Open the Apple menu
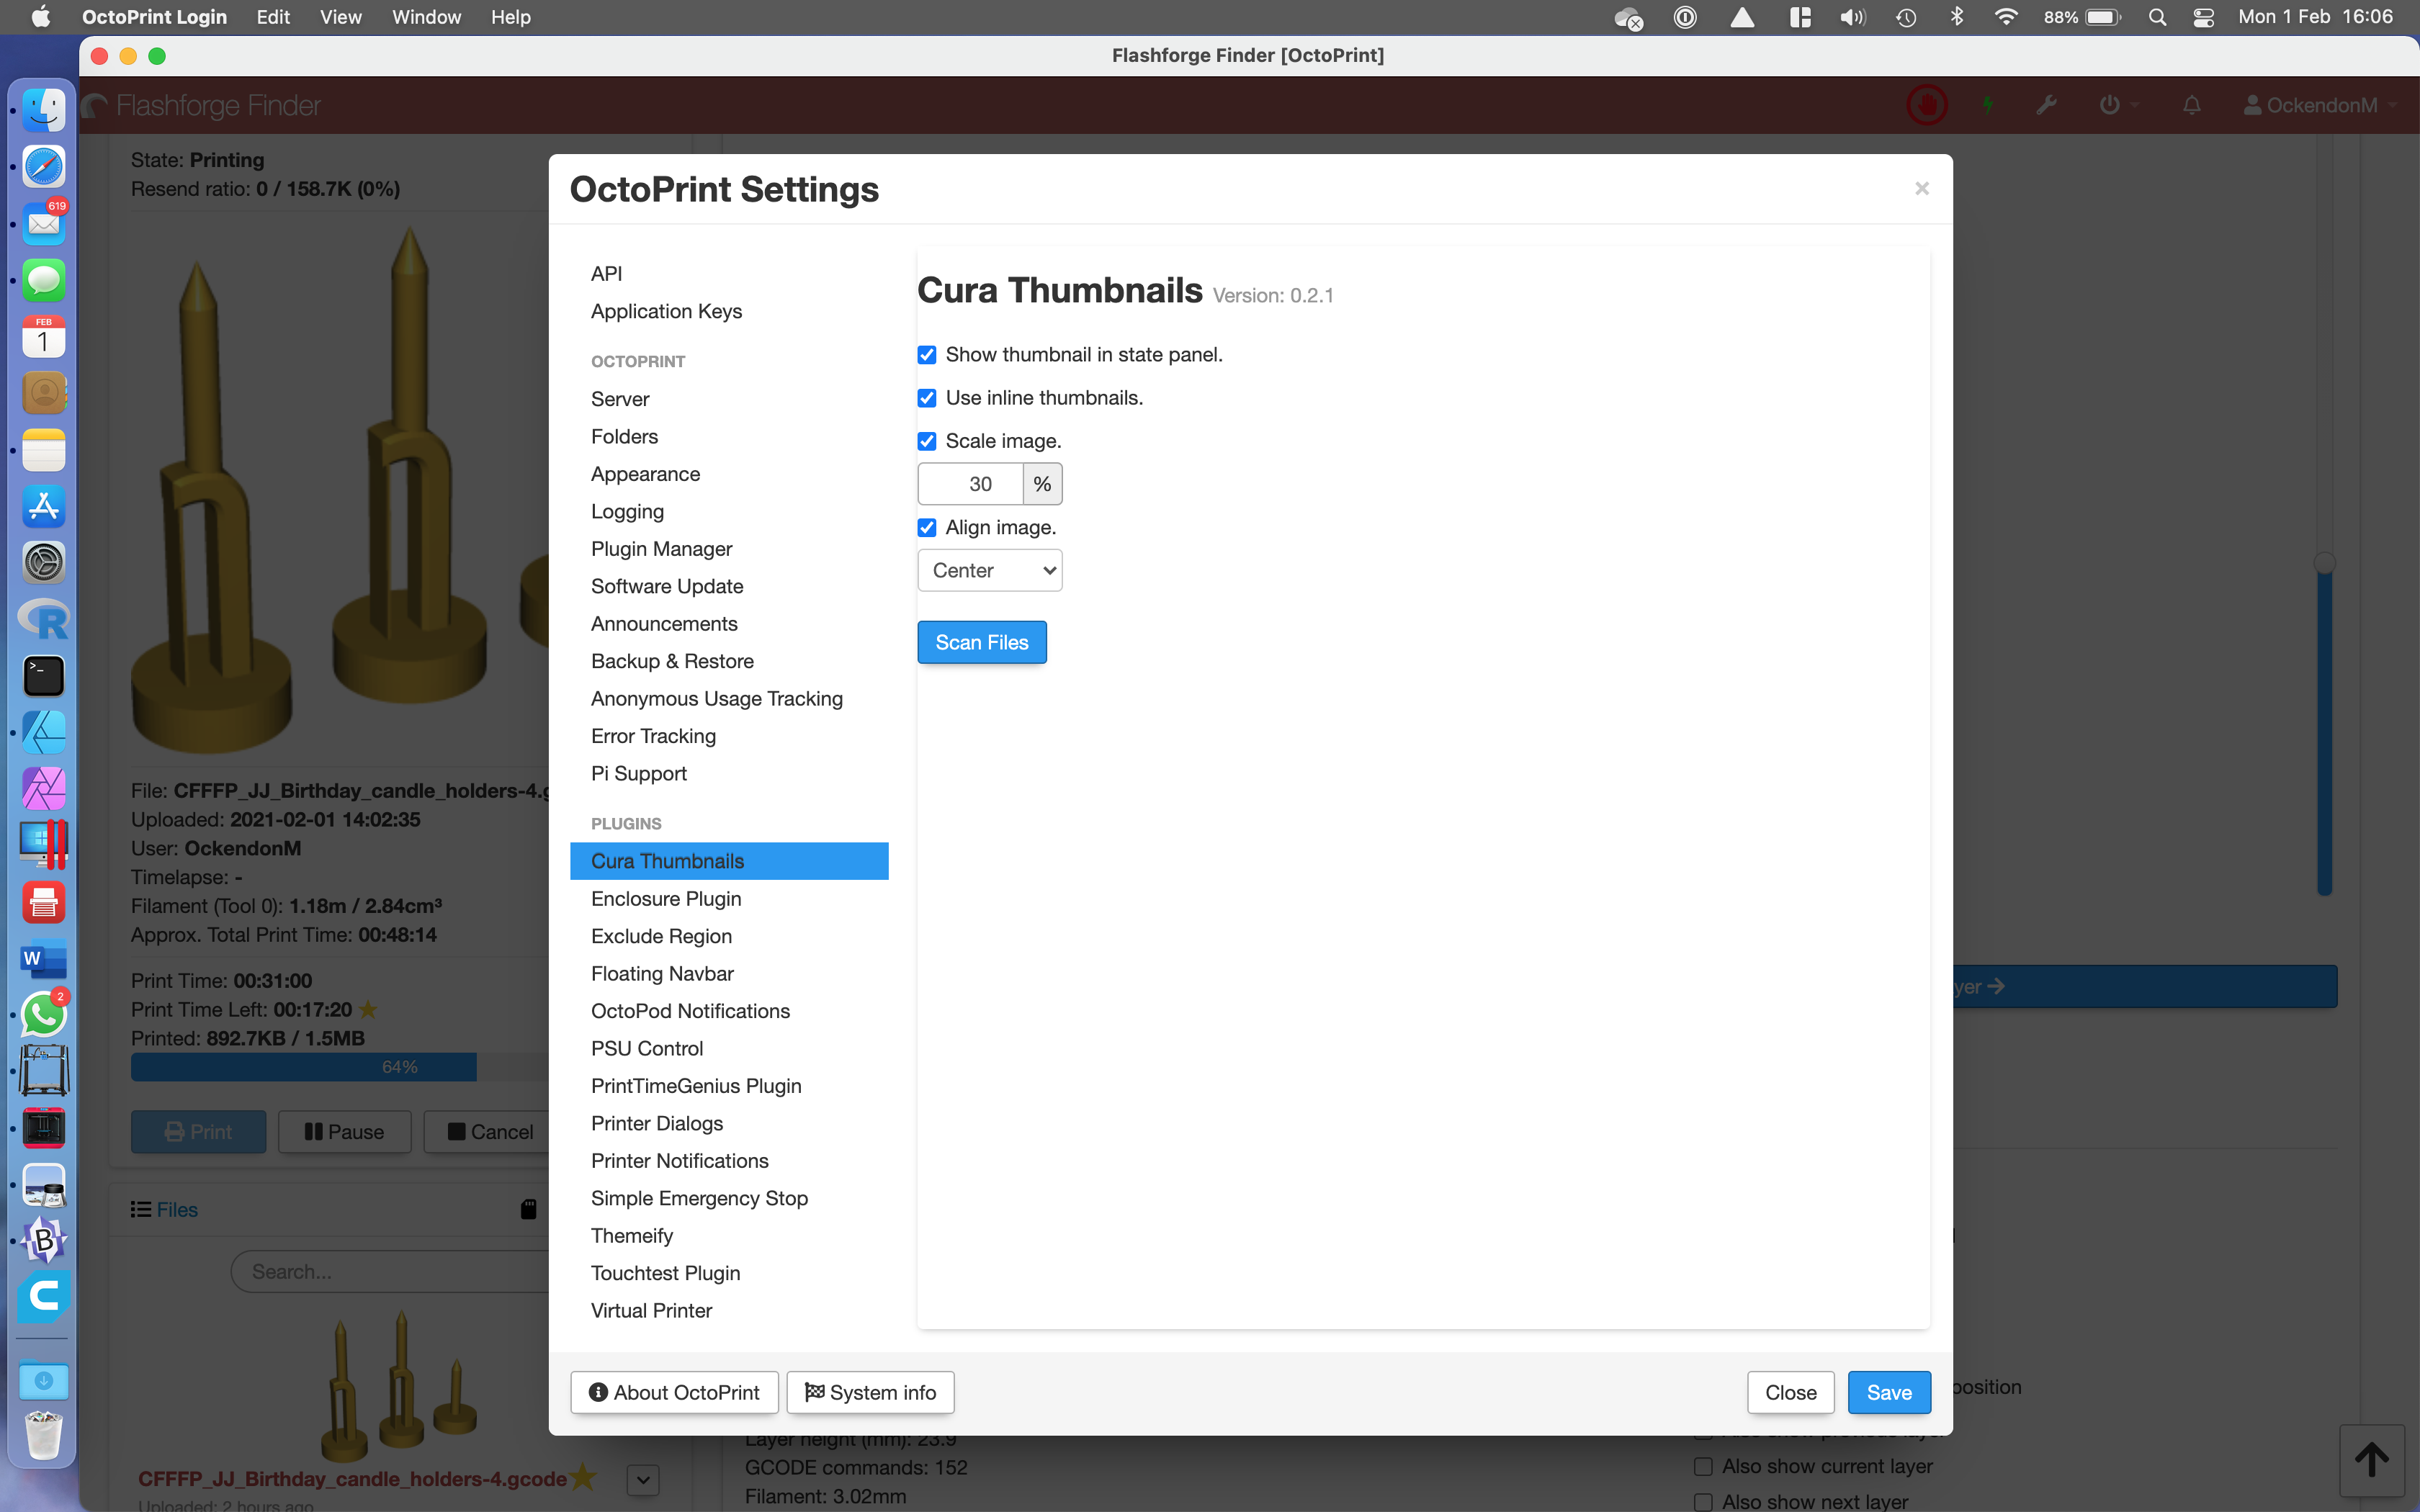Image resolution: width=2420 pixels, height=1512 pixels. (x=41, y=17)
